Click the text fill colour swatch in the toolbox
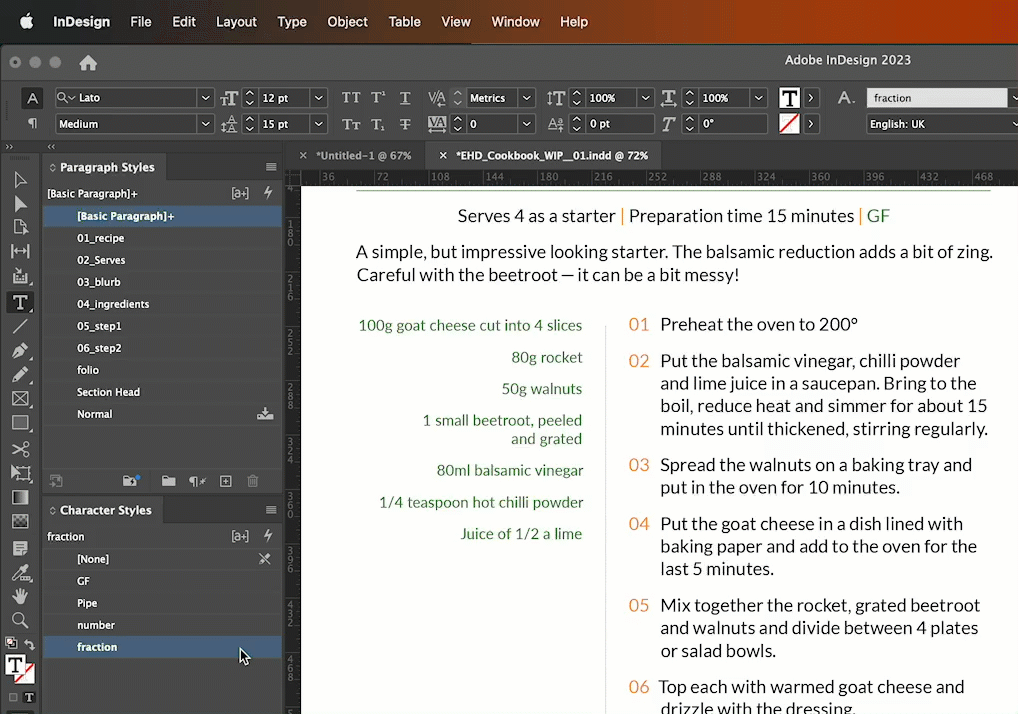 [15, 664]
